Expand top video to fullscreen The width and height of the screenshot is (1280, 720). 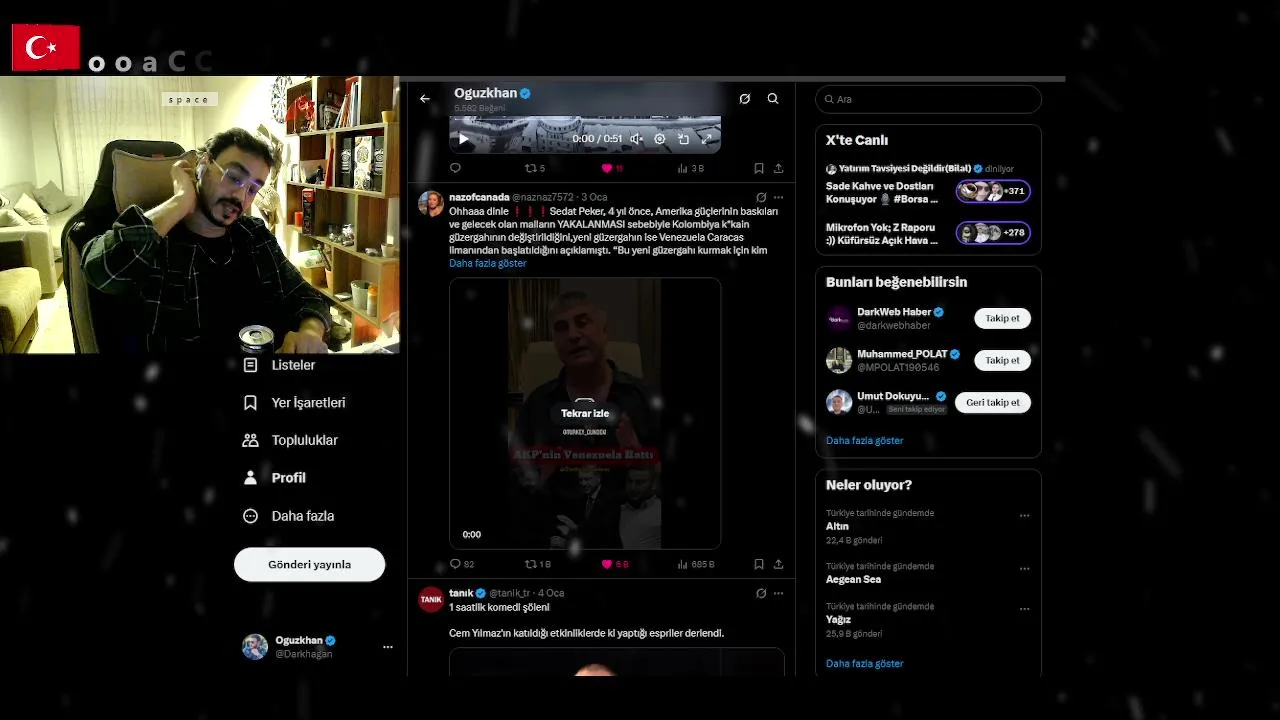pyautogui.click(x=706, y=139)
